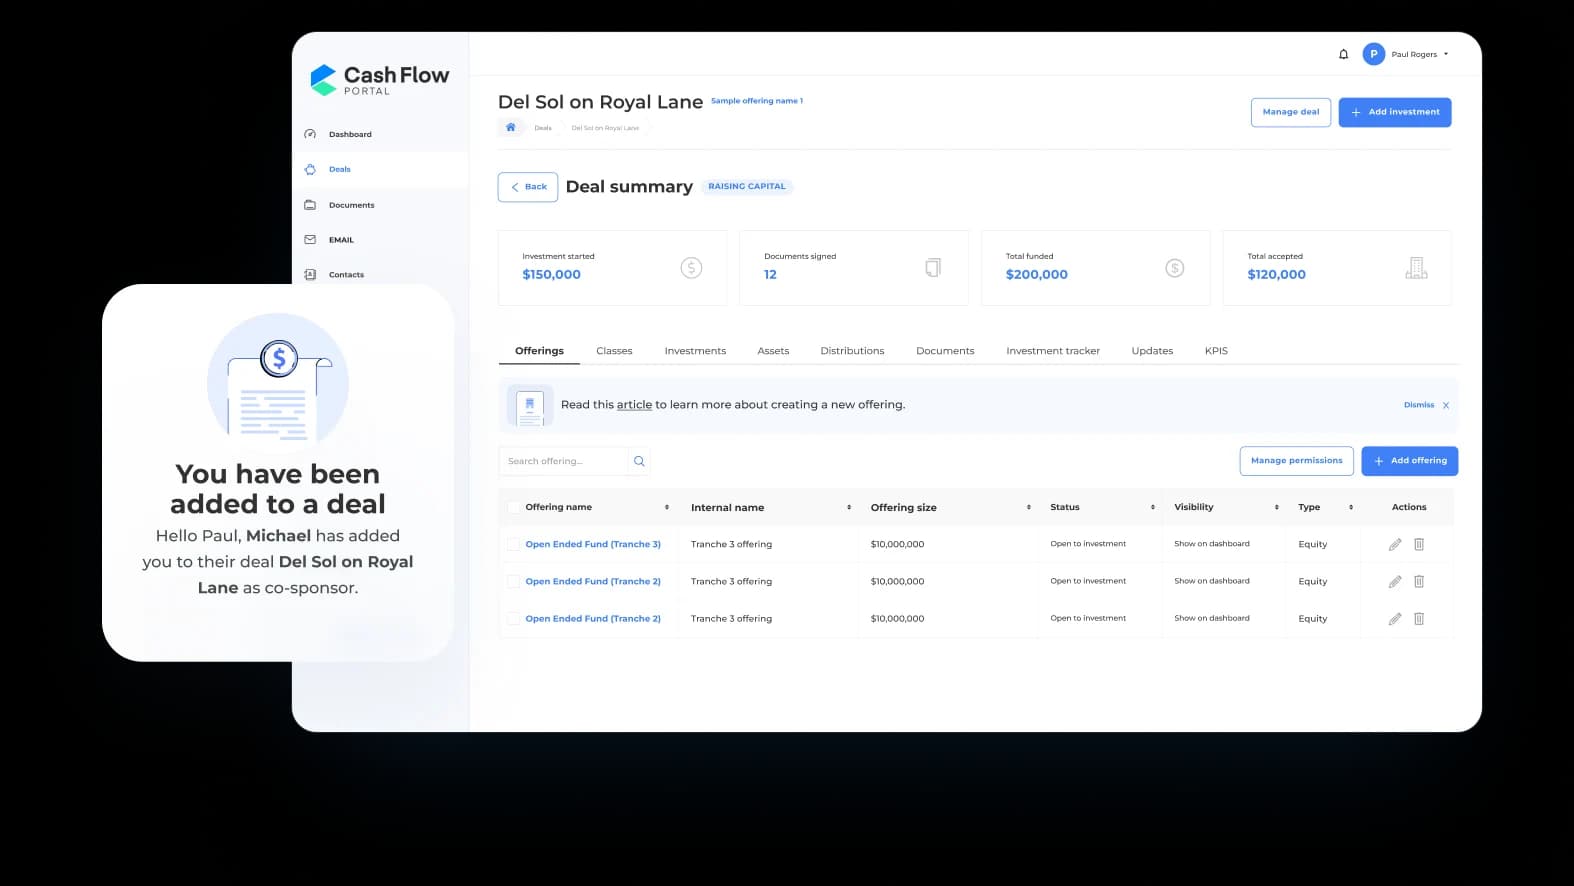Edit Open Ended Fund (Tranche 3) with pencil icon
Screen dimensions: 1574x886
pos(1395,544)
